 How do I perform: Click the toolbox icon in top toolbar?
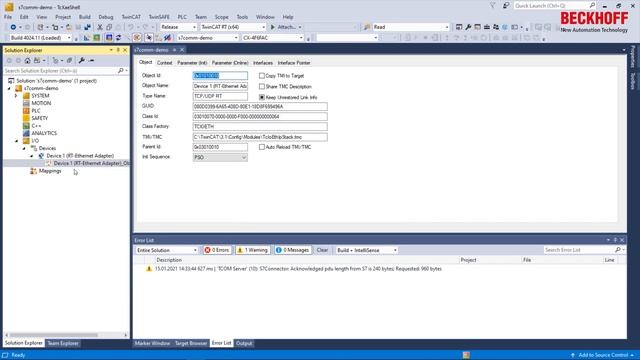coord(487,27)
